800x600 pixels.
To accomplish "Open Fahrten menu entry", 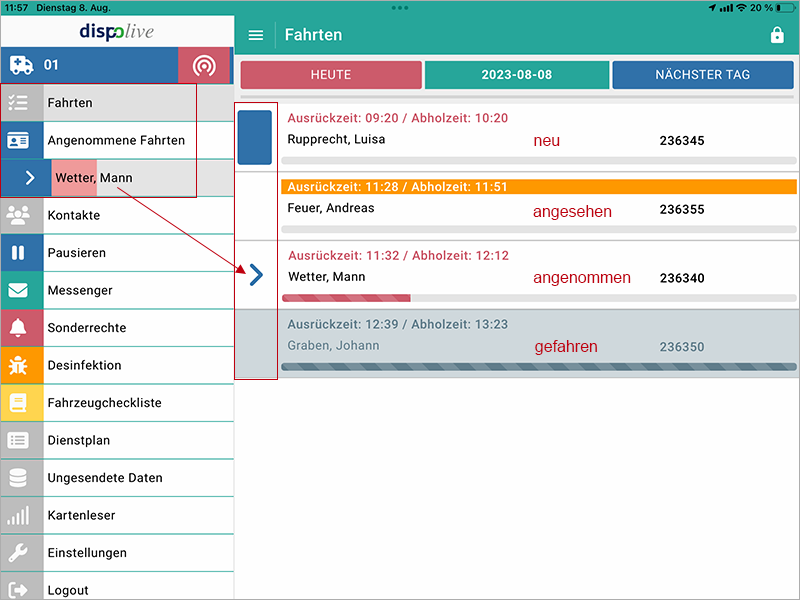I will coord(117,103).
